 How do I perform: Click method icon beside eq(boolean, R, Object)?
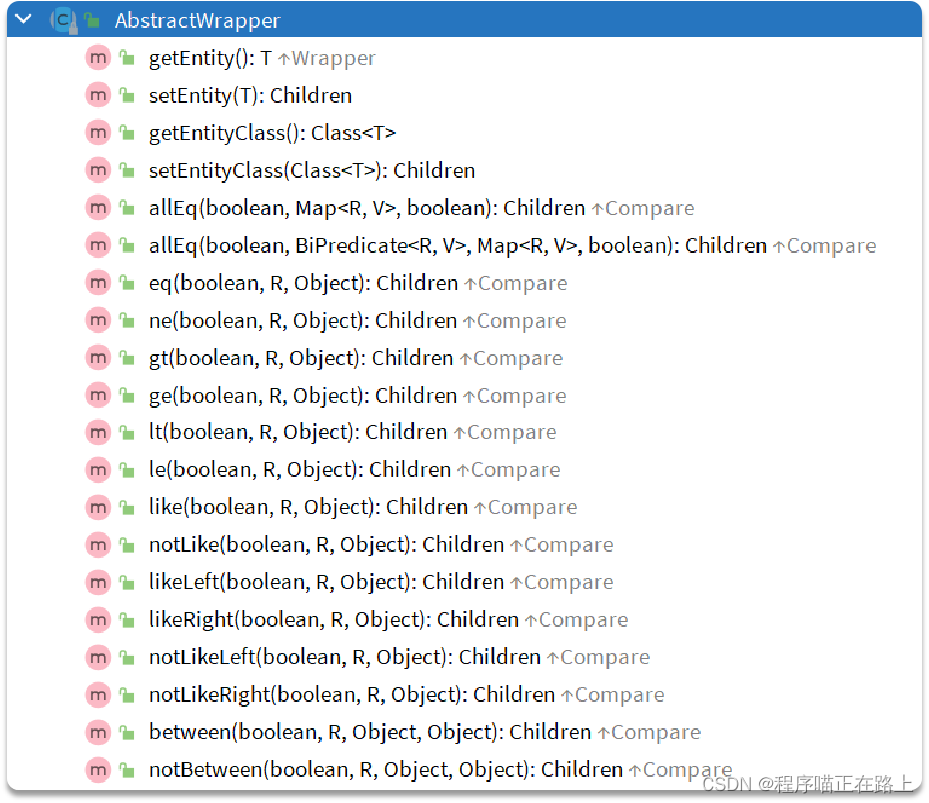[x=98, y=283]
